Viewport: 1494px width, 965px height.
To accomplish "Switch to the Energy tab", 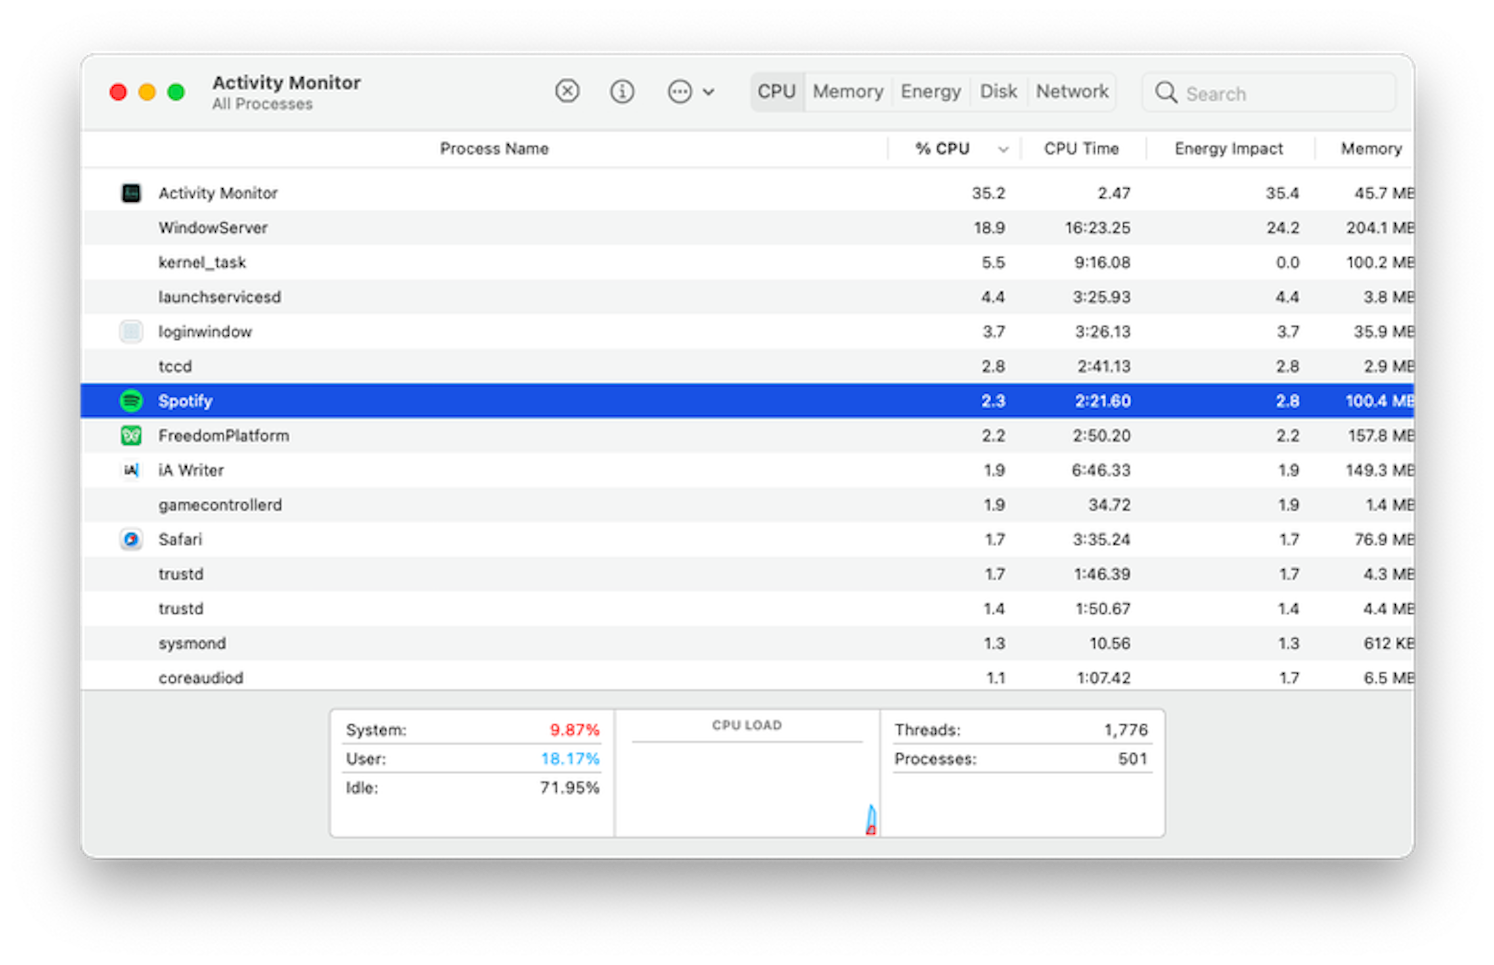I will pyautogui.click(x=930, y=91).
